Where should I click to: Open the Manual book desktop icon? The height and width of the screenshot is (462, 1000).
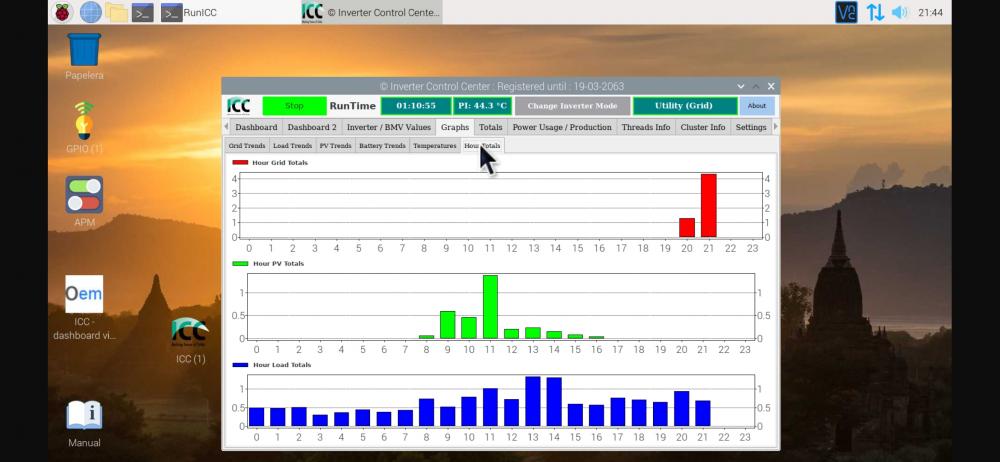point(84,423)
